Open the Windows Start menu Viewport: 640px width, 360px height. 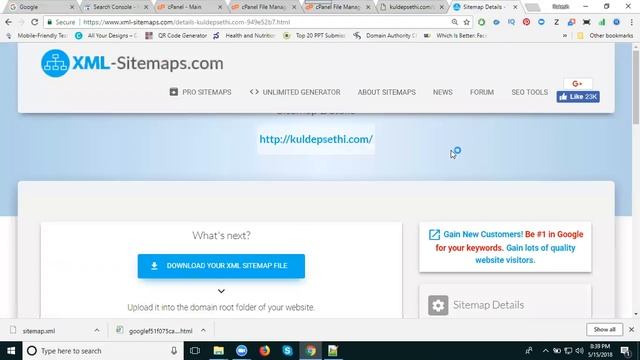click(11, 351)
